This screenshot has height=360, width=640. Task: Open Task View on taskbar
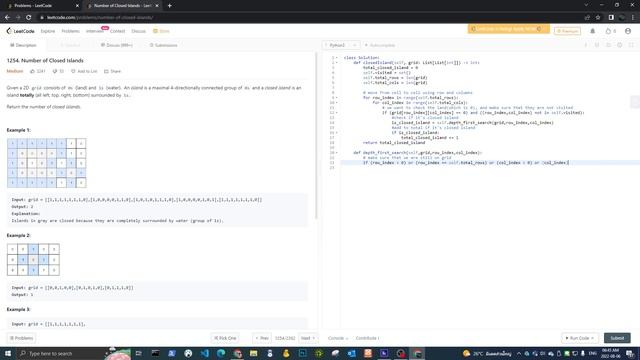point(139,353)
